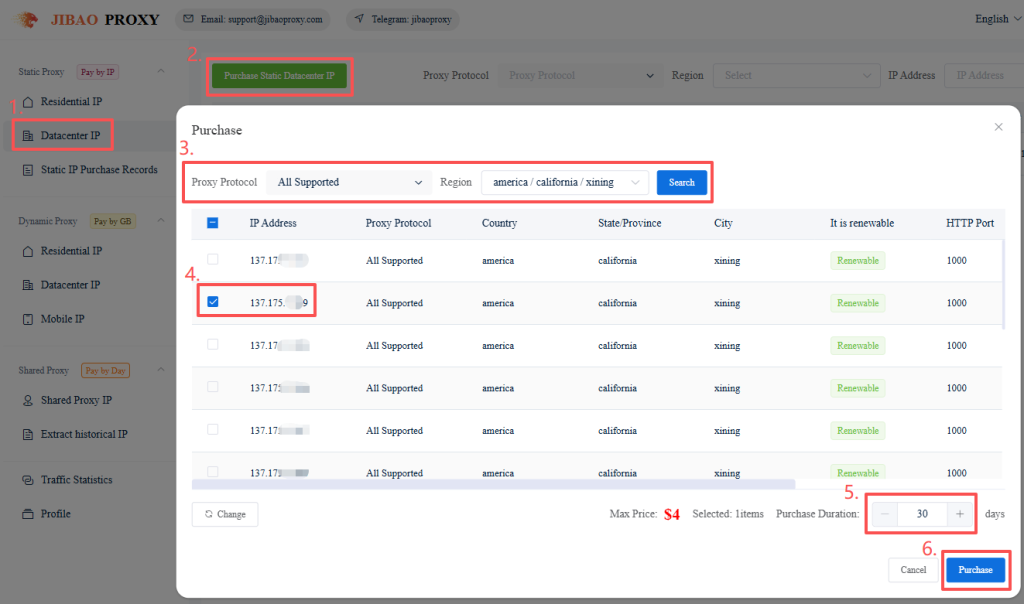
Task: Open Datacenter IP under Static Proxy
Action: [x=70, y=135]
